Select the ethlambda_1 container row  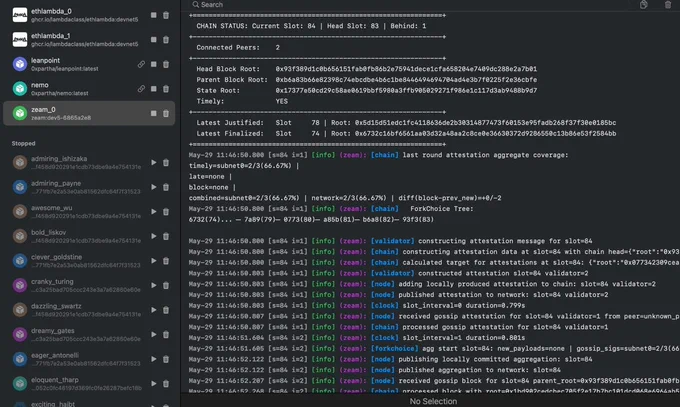pyautogui.click(x=89, y=39)
